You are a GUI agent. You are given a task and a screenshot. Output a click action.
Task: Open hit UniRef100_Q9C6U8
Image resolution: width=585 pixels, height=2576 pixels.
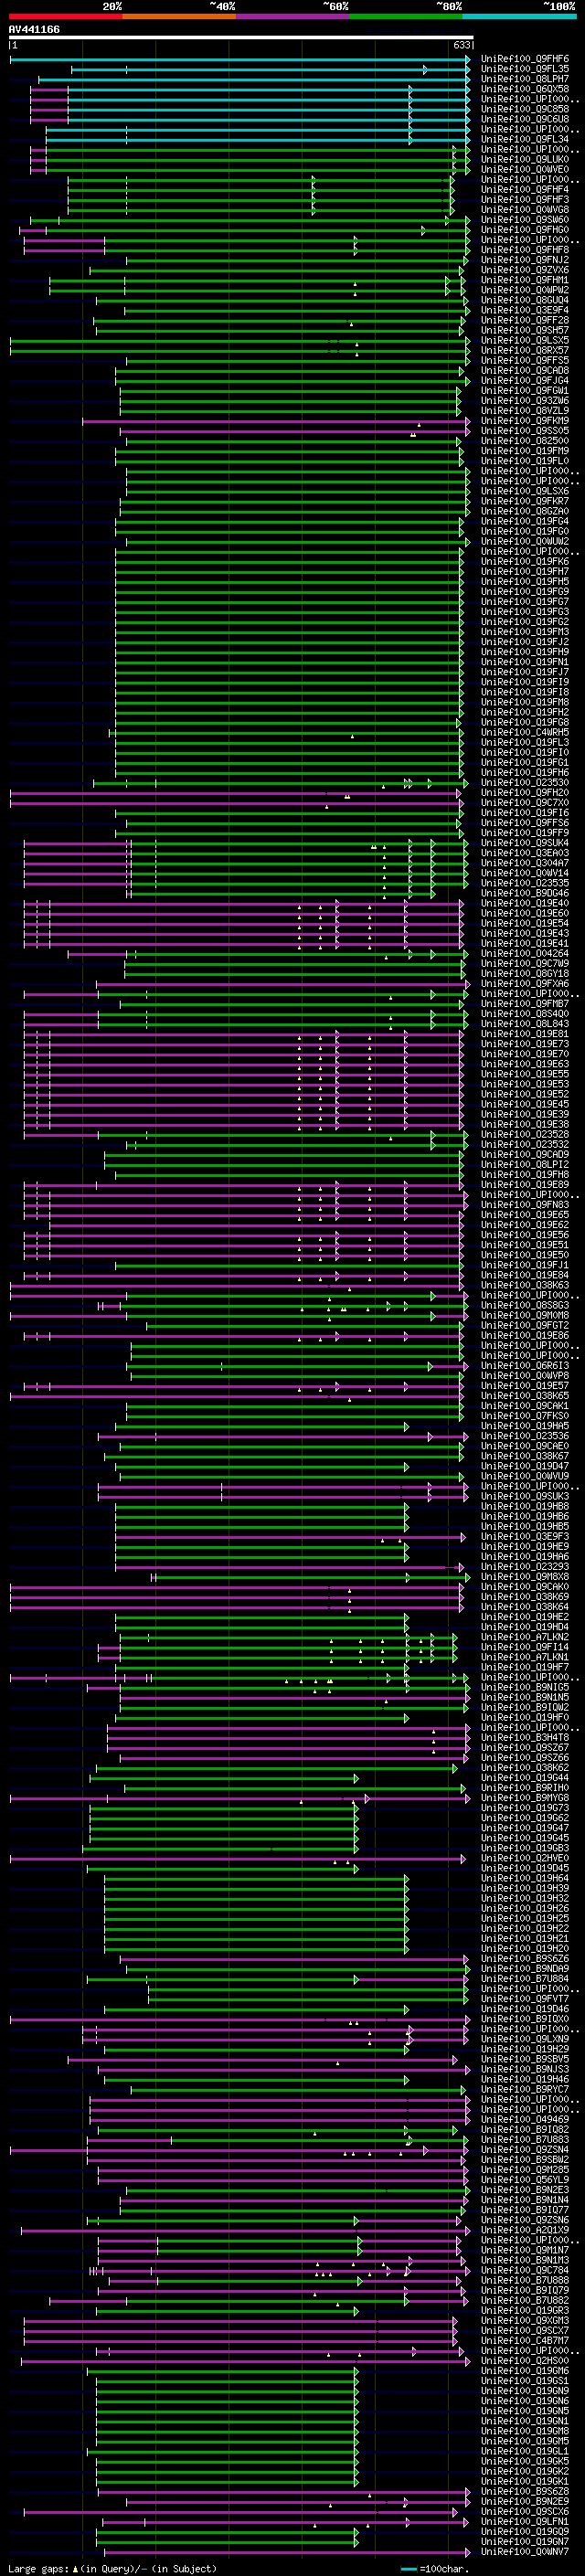525,119
